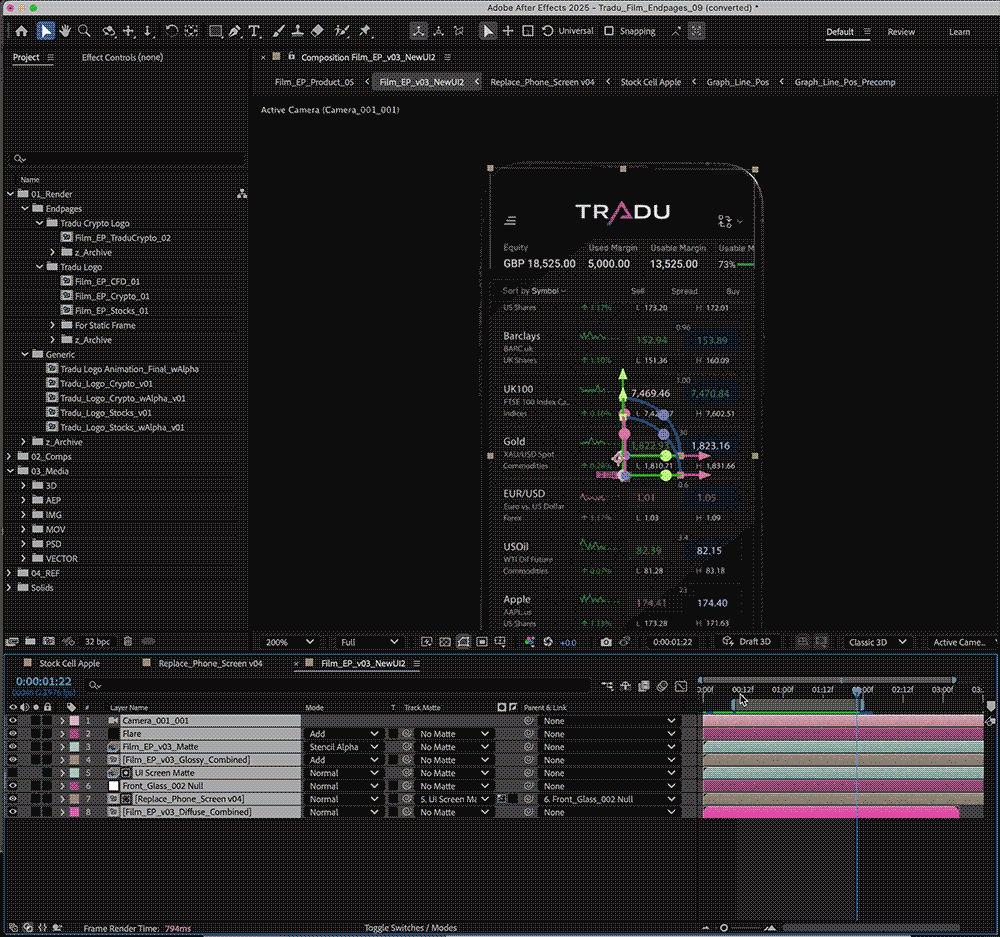The width and height of the screenshot is (1000, 937).
Task: Expand the 02_Comps folder
Action: coord(9,457)
